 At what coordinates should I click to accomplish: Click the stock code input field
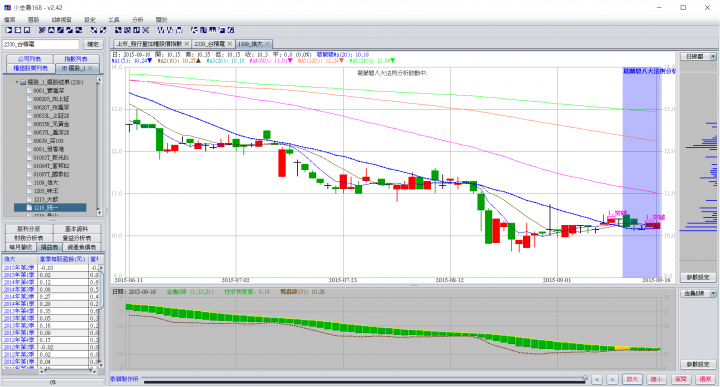(x=41, y=45)
